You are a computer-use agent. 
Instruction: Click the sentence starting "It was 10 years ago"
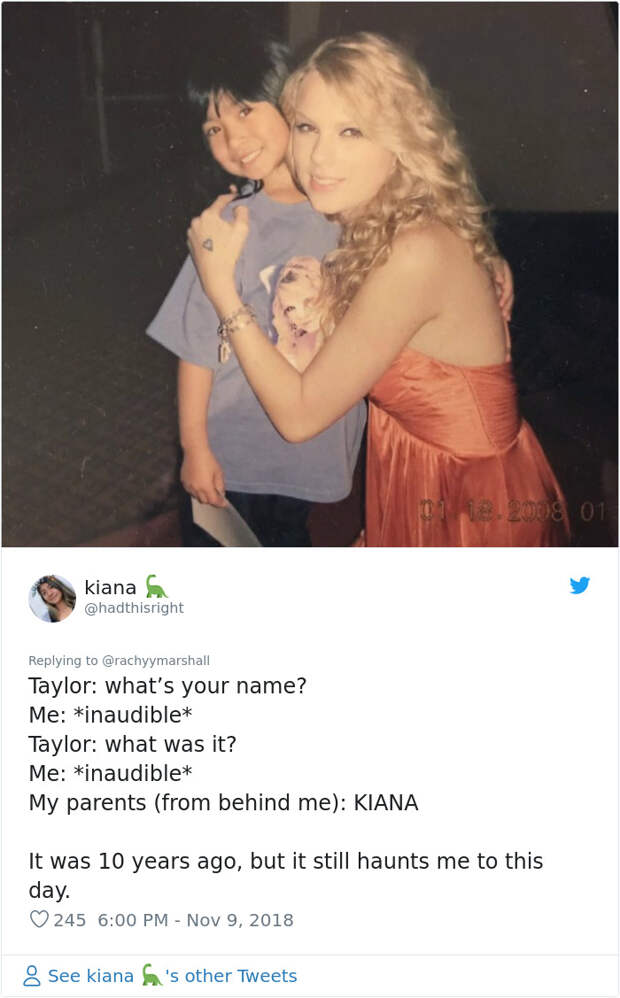[x=286, y=875]
